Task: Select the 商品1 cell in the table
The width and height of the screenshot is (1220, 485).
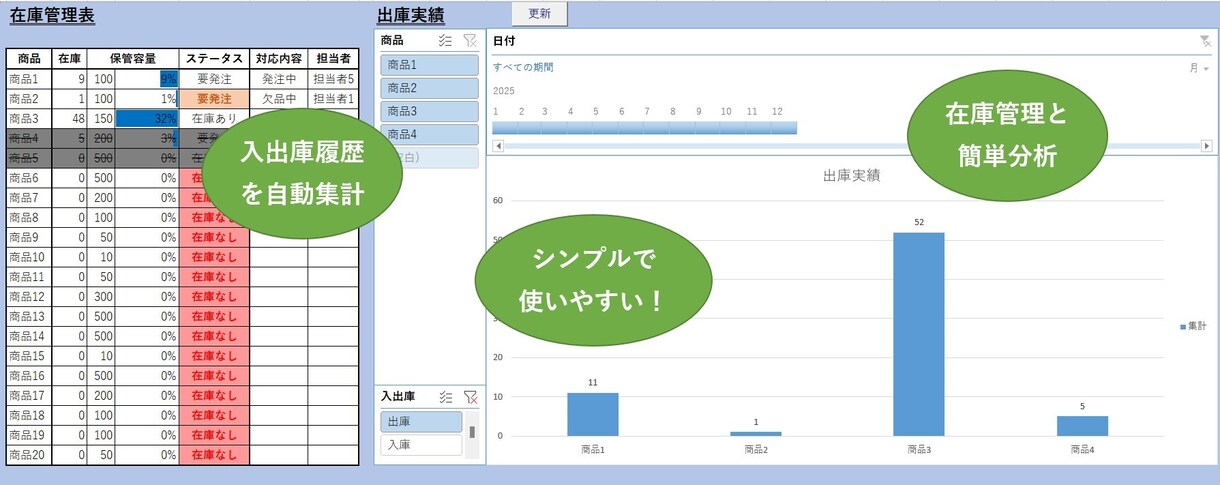Action: 29,78
